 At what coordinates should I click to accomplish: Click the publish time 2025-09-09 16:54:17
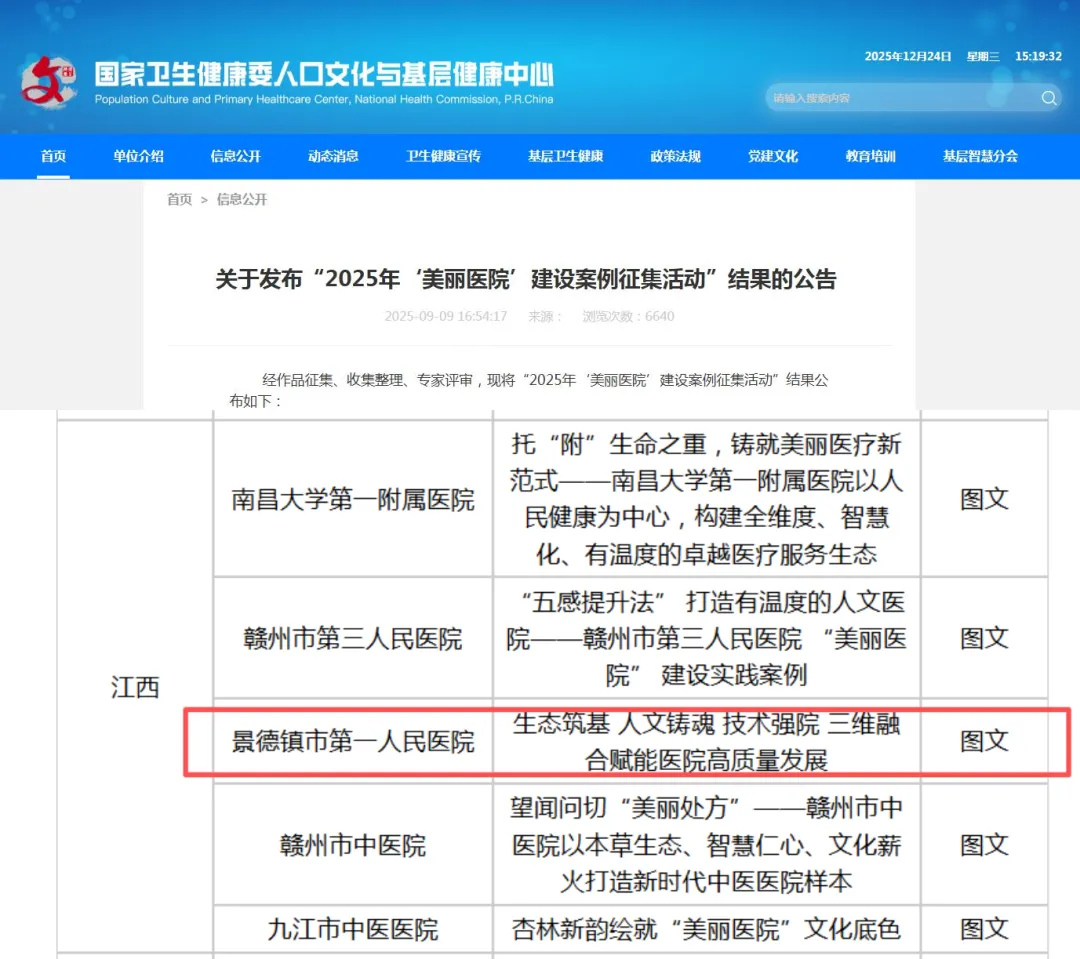pos(446,316)
